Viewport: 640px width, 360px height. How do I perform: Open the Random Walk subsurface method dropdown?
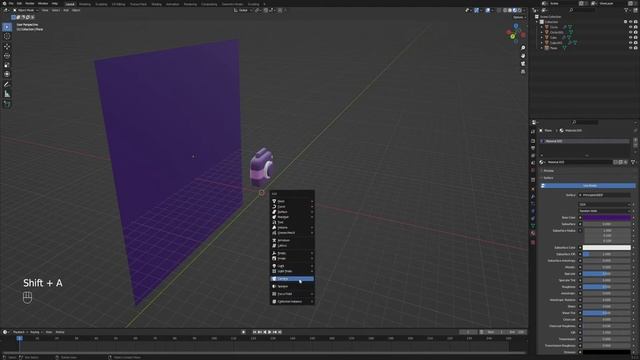(x=604, y=211)
